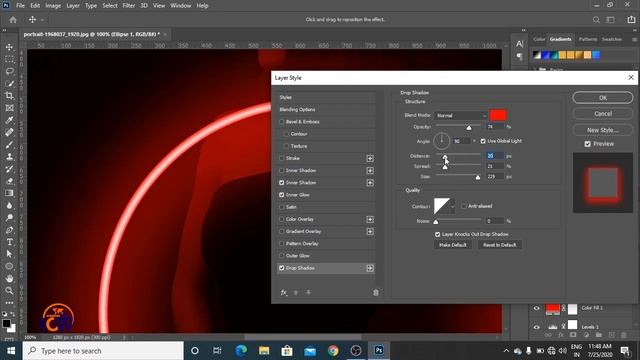Open Chrome from the taskbar
The width and height of the screenshot is (640, 360).
click(333, 351)
